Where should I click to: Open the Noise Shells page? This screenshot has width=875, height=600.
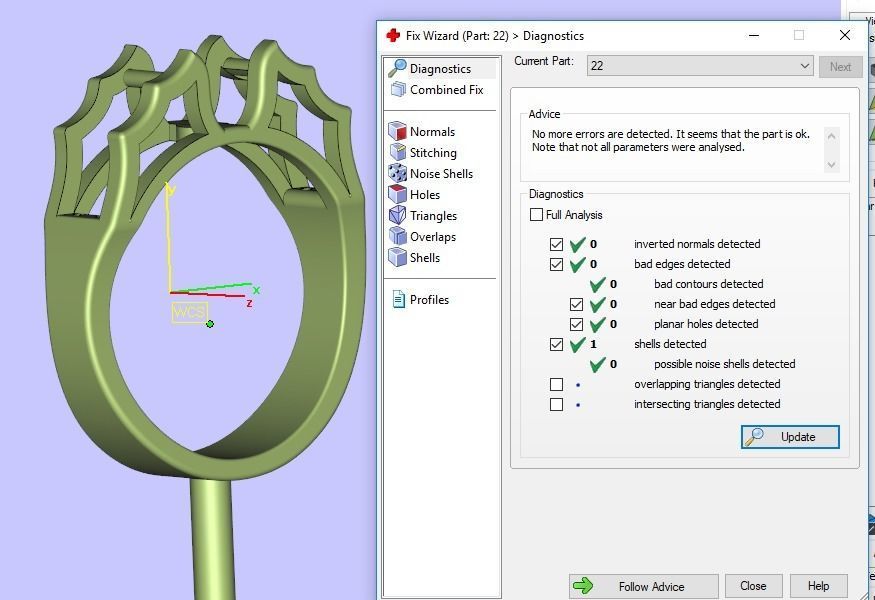tap(431, 174)
